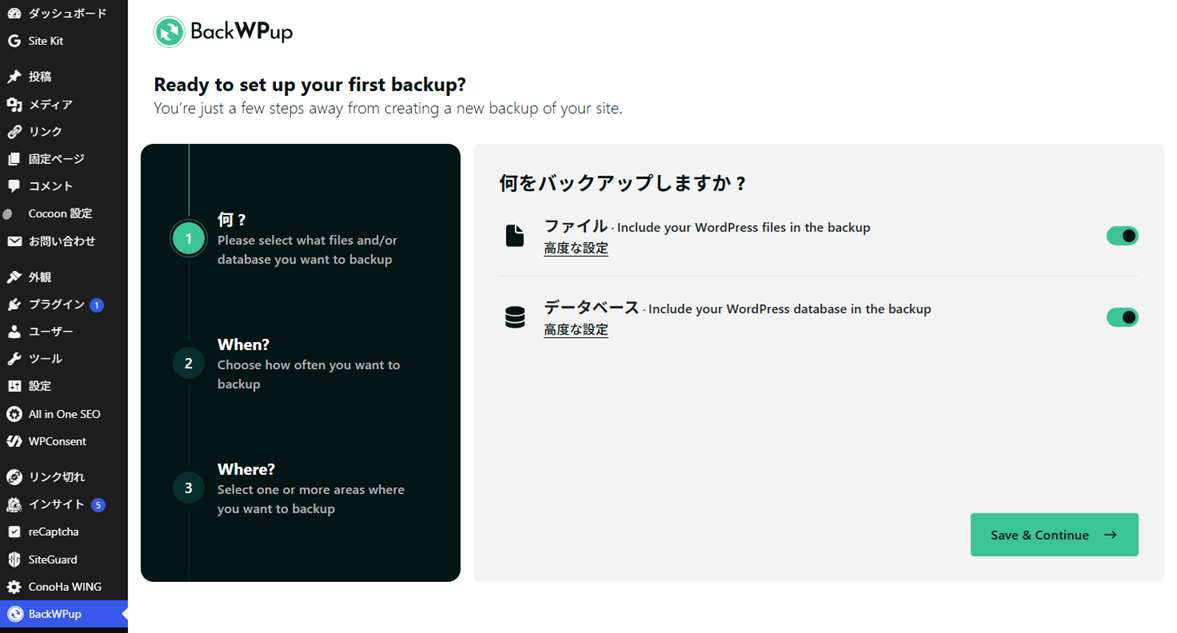Click the ConoHa WING gear icon
Image resolution: width=1177 pixels, height=633 pixels.
tap(14, 586)
